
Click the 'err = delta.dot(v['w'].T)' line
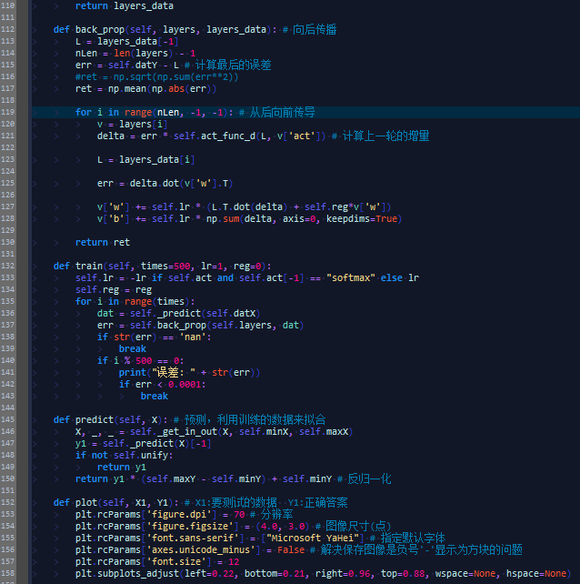coord(165,183)
